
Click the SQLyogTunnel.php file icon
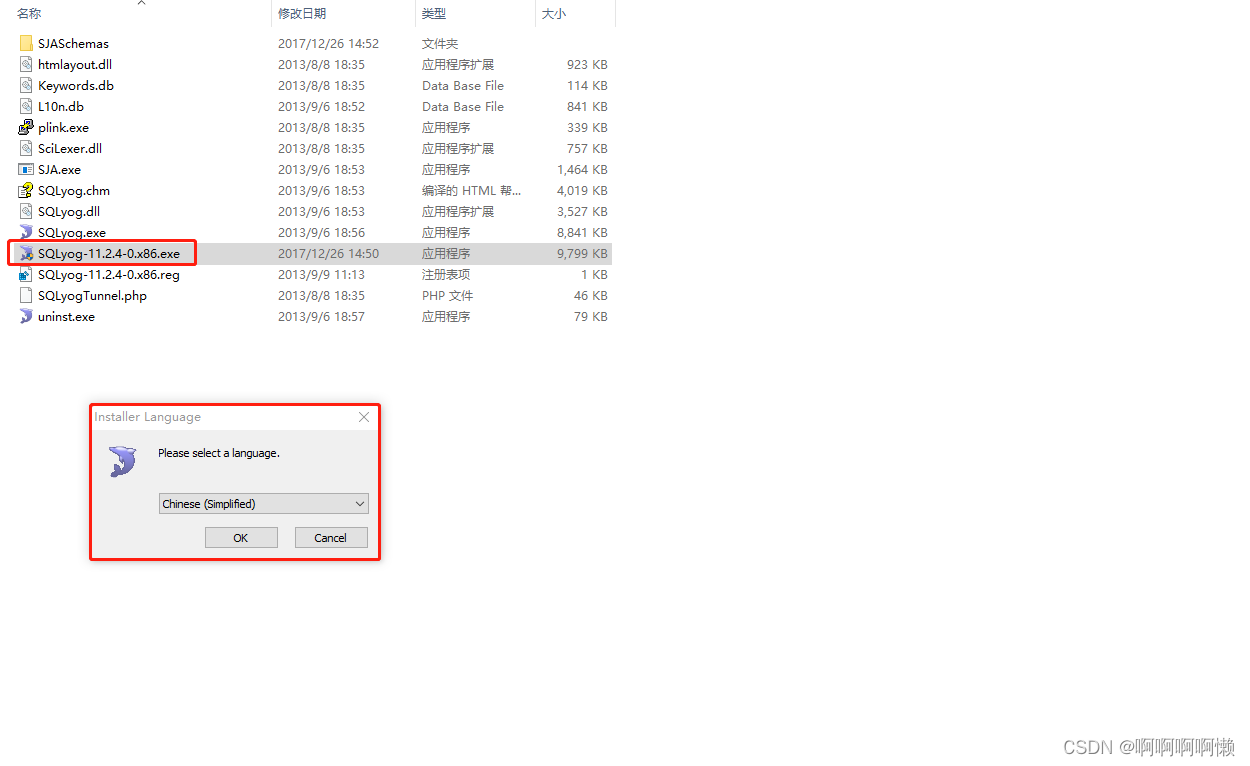pos(26,295)
